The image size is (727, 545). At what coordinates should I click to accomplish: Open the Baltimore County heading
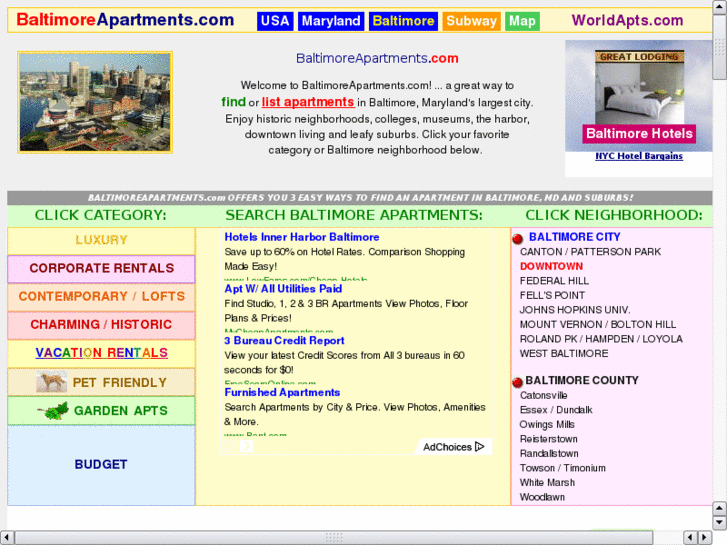pyautogui.click(x=582, y=380)
